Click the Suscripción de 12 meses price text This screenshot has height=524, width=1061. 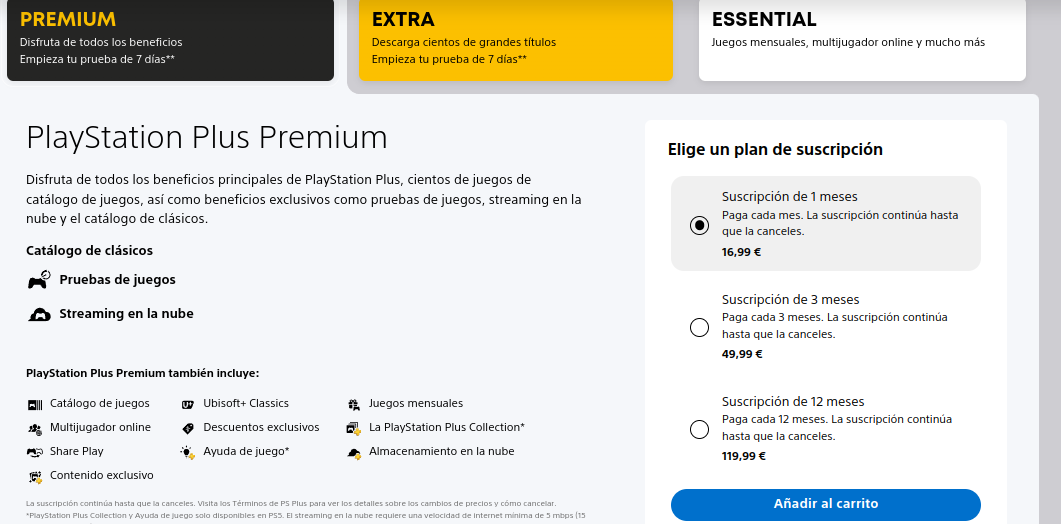coord(744,456)
